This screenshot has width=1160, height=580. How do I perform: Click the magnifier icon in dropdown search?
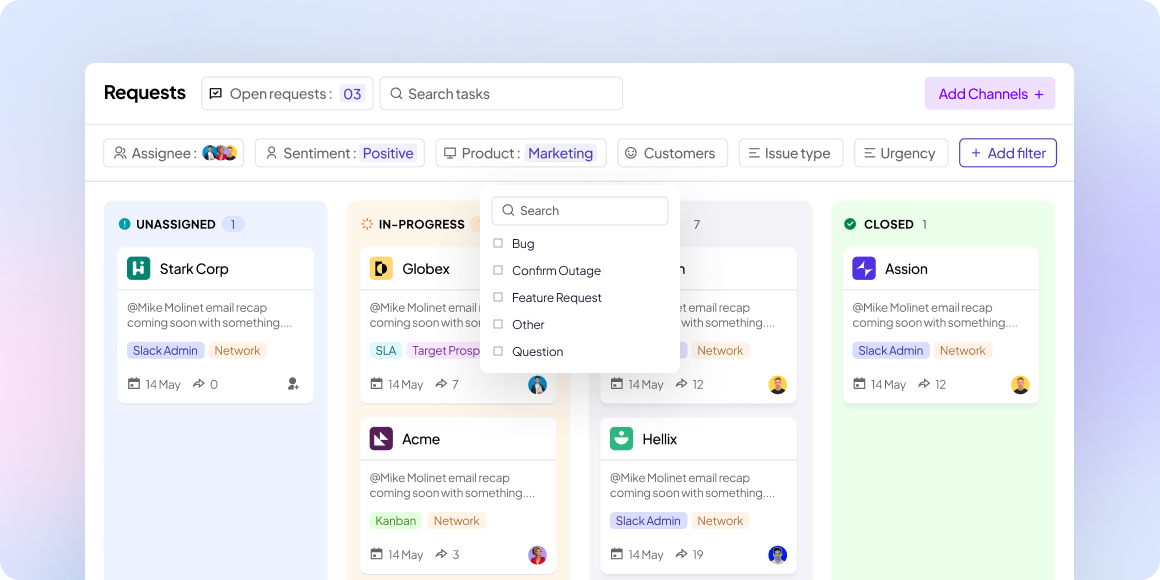coord(508,211)
